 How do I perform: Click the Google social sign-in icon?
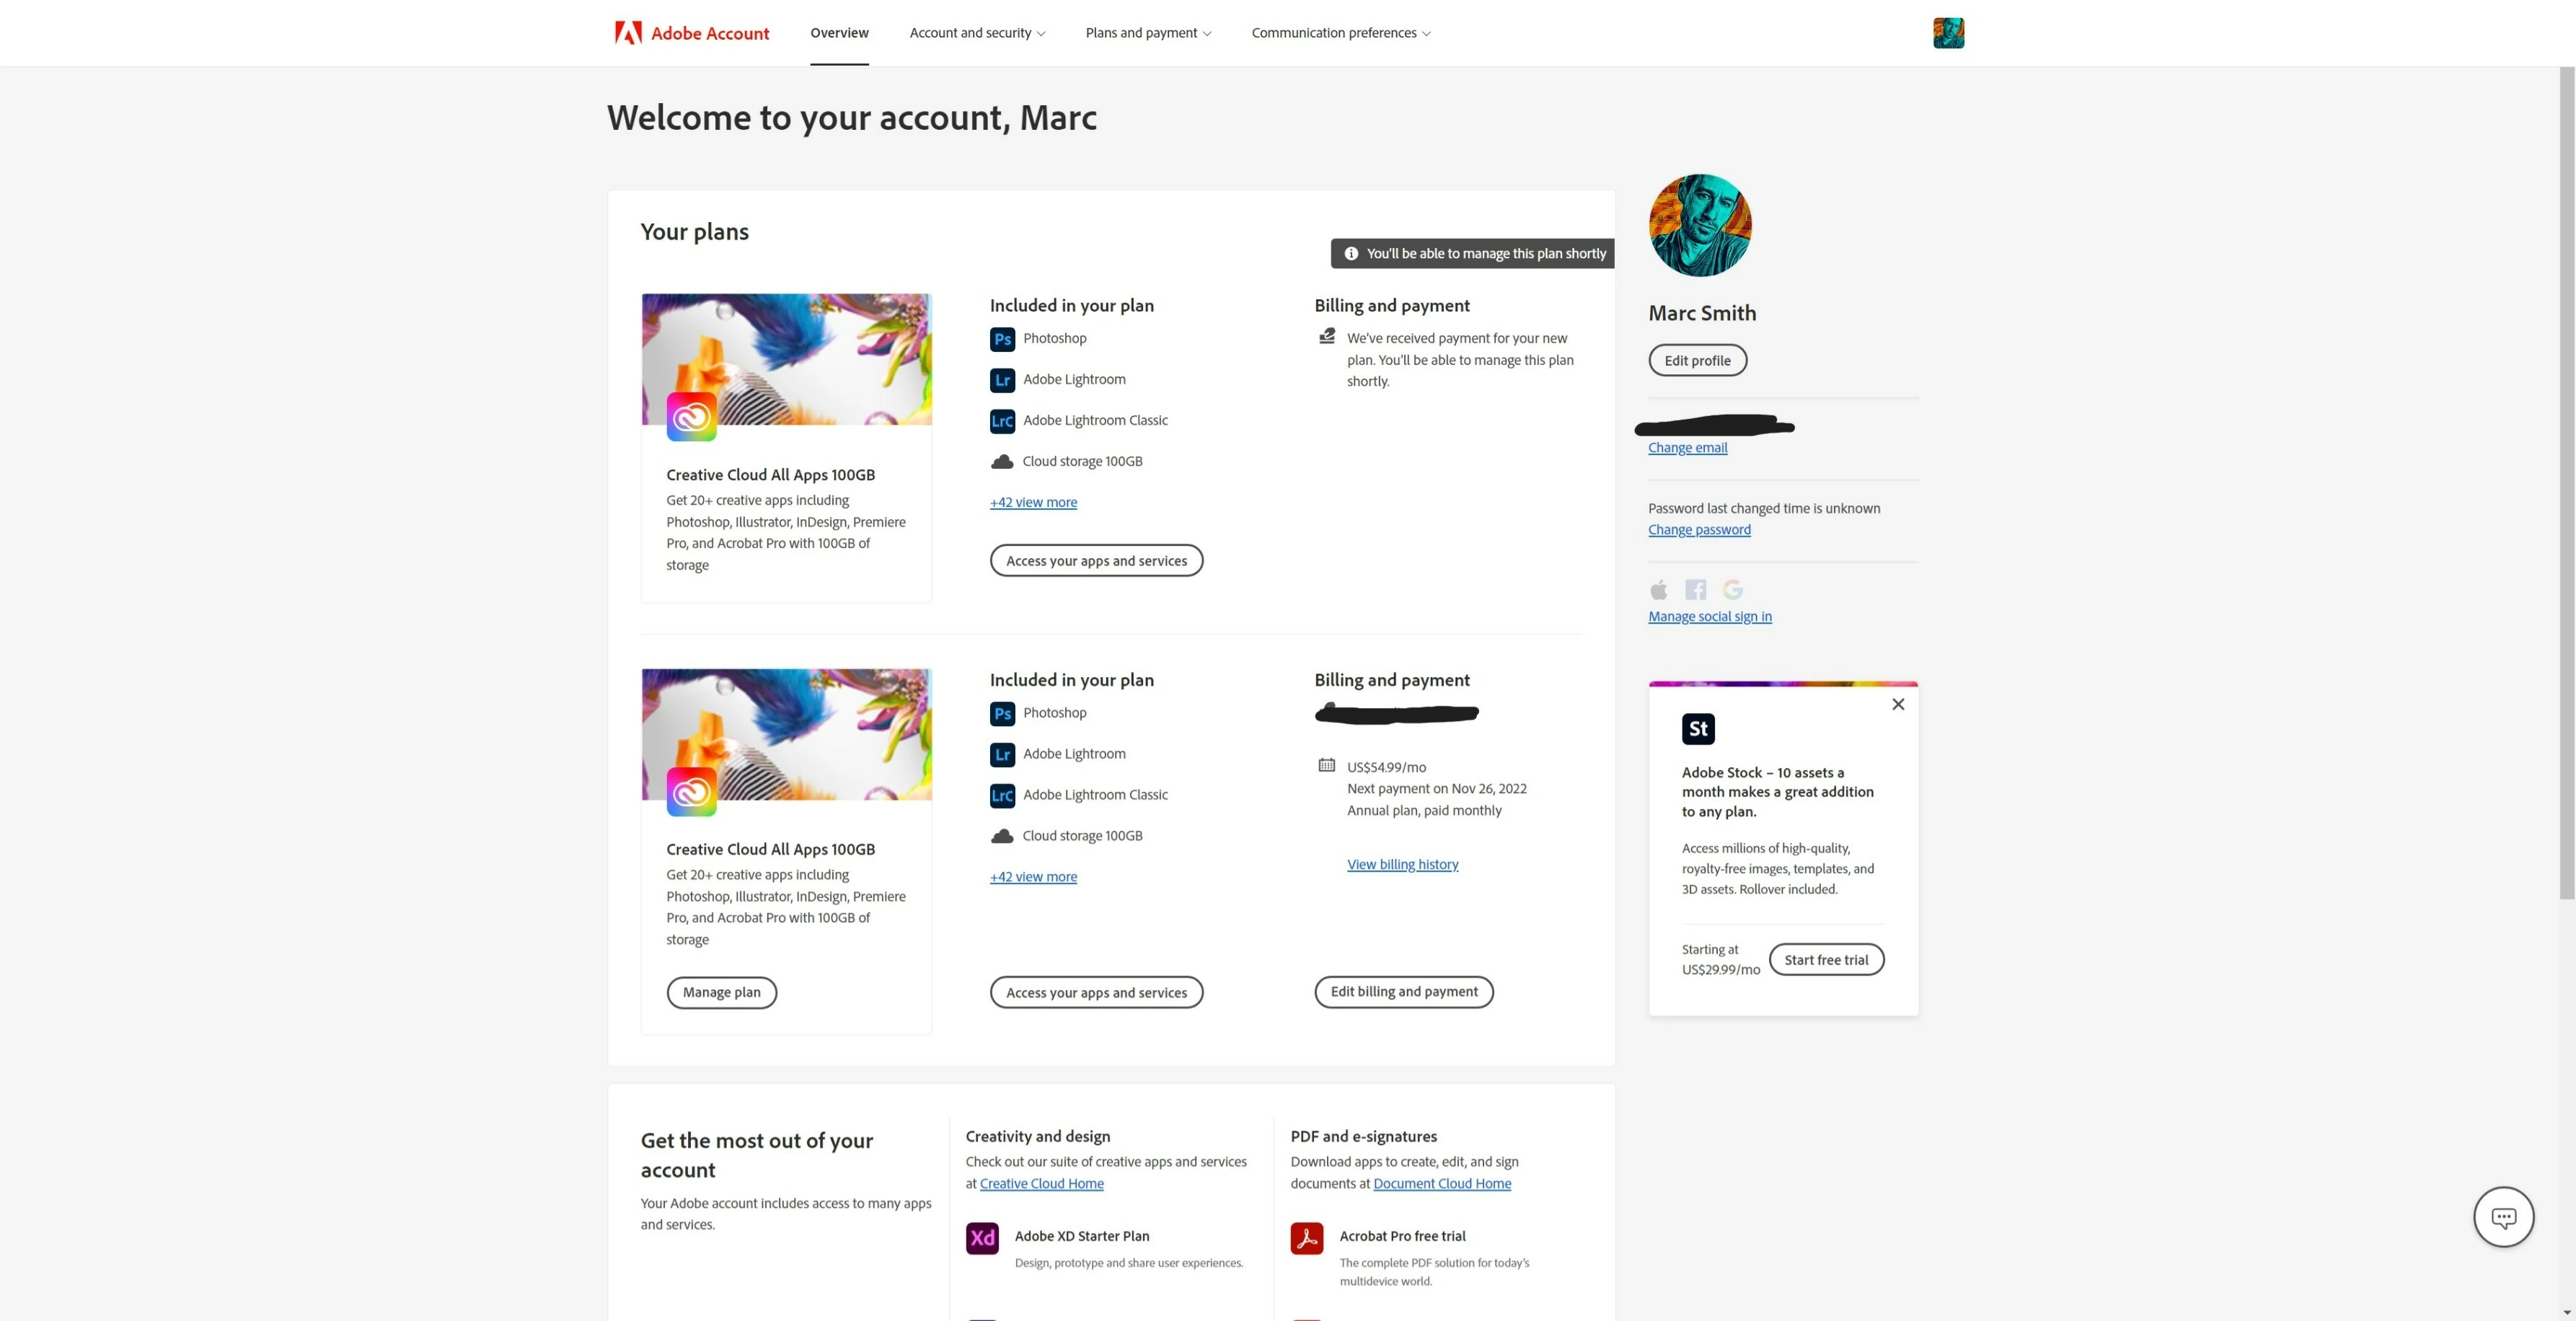[1733, 590]
